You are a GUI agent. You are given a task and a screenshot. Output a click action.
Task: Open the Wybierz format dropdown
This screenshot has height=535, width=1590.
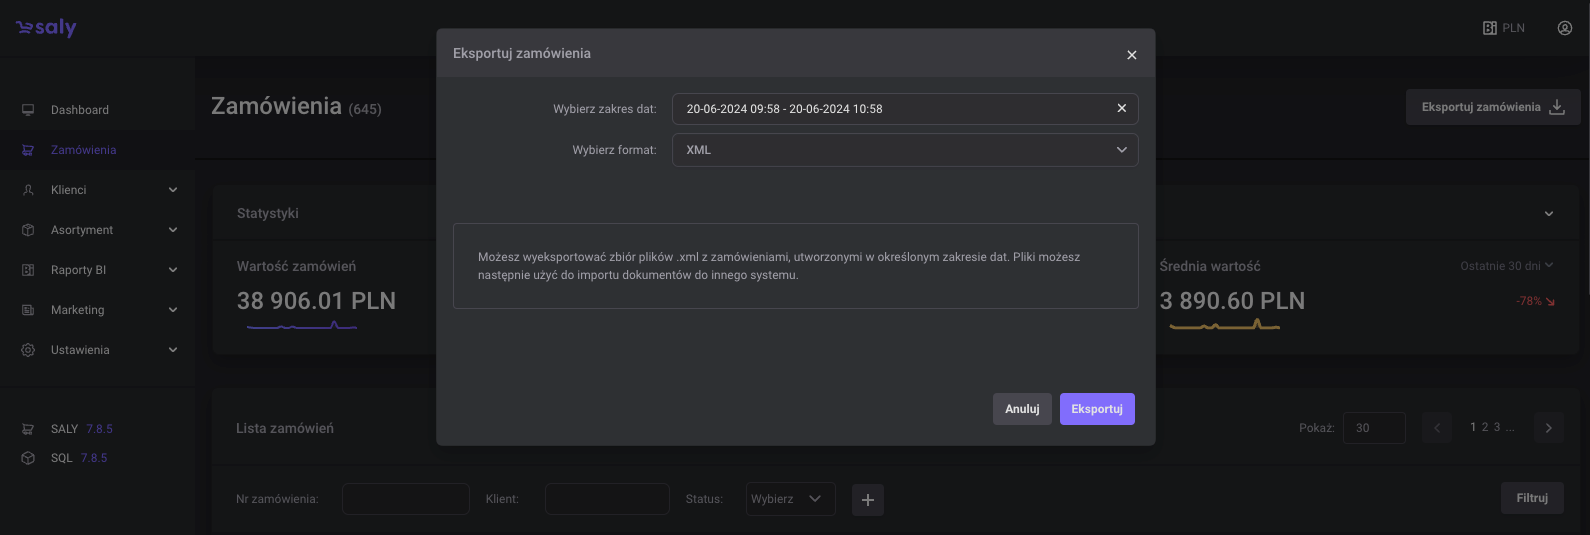coord(904,150)
